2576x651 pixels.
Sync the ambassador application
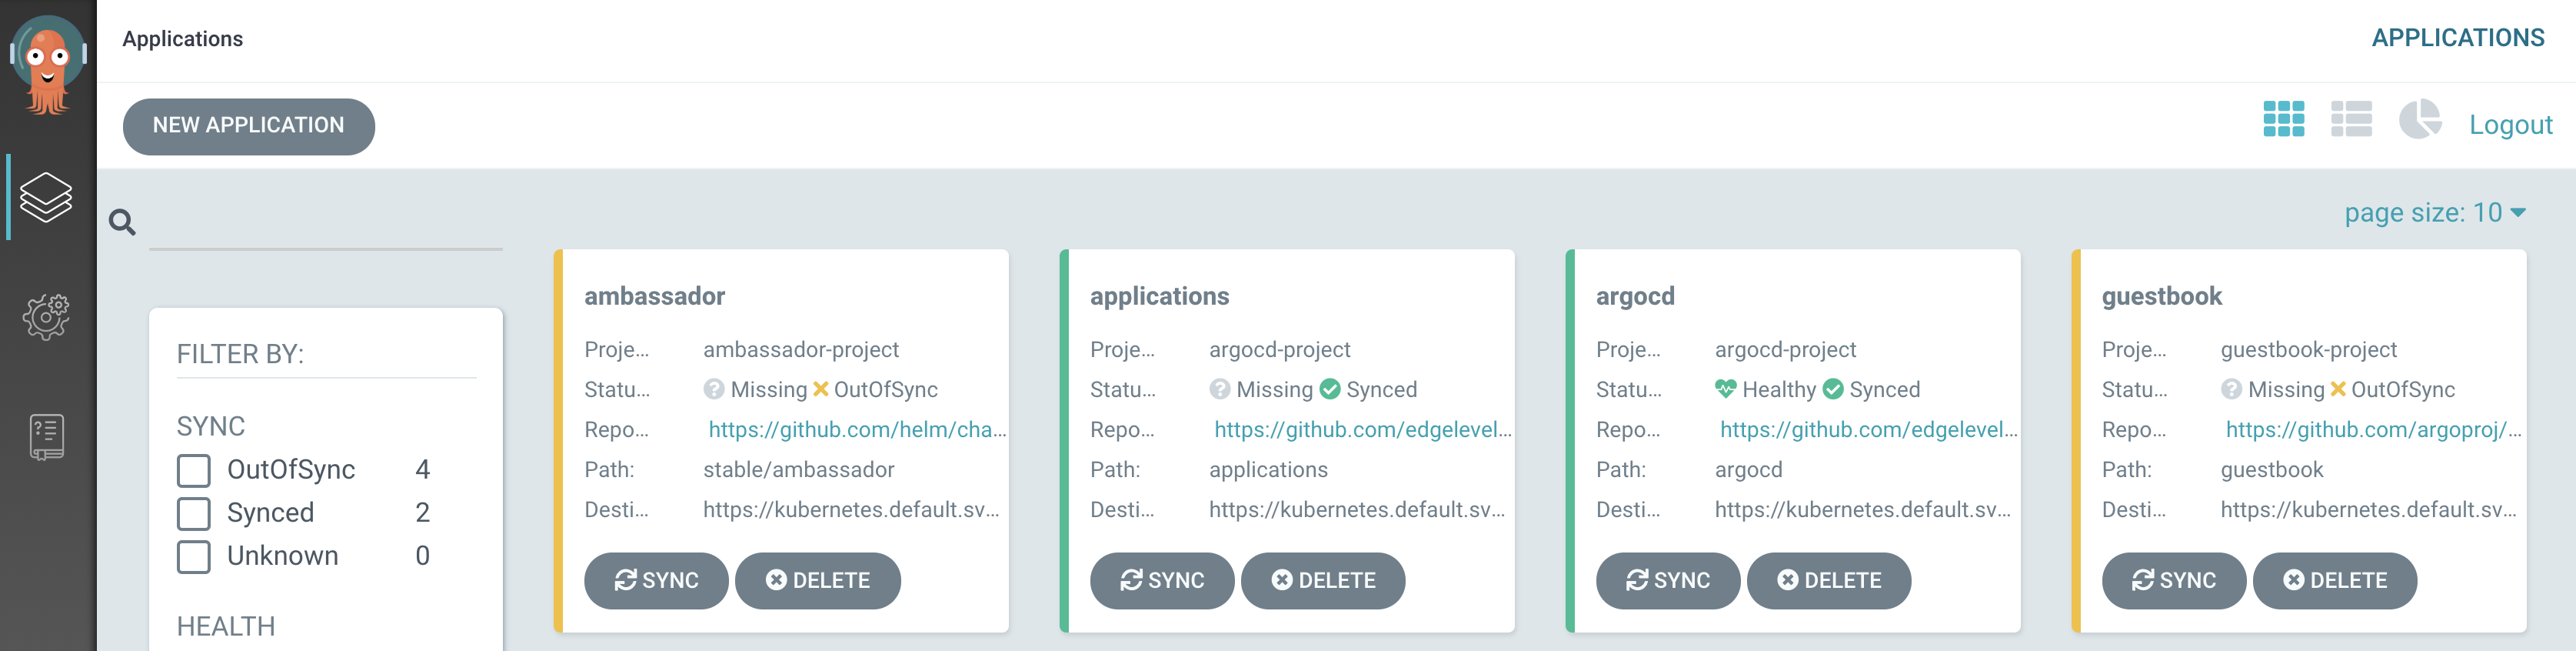click(x=656, y=581)
